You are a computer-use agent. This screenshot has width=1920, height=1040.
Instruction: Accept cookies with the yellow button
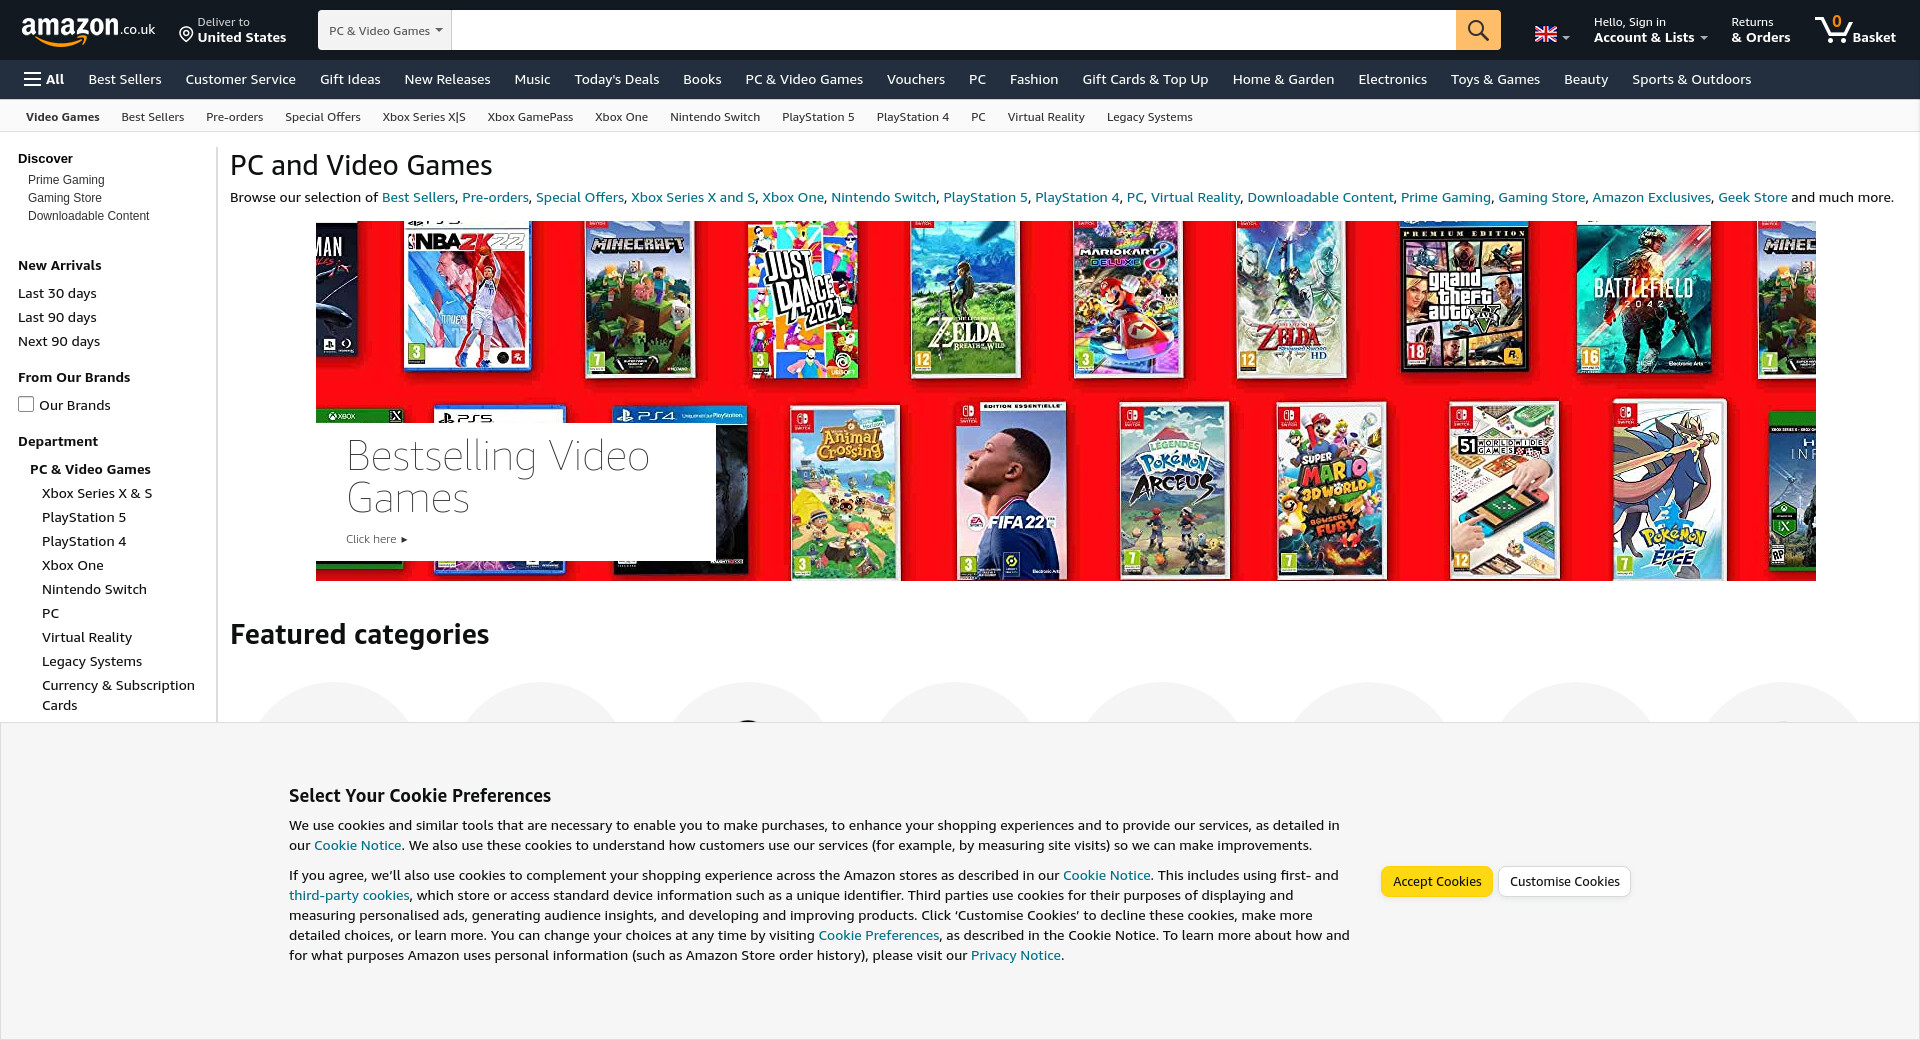(1437, 881)
